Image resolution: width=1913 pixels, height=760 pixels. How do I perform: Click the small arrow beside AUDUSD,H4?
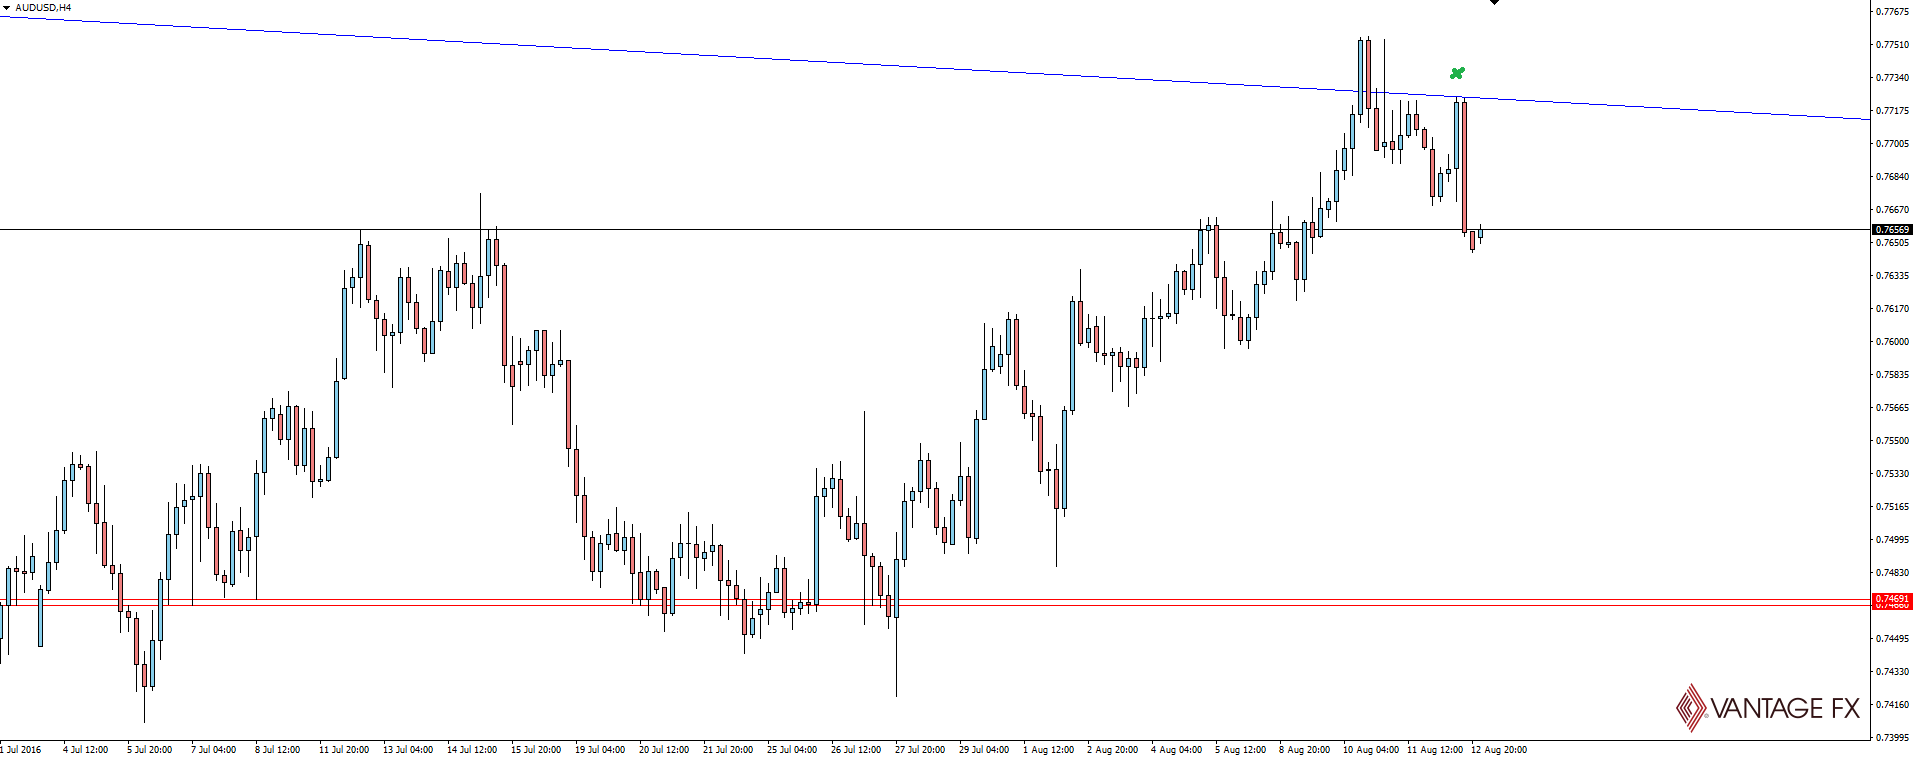click(x=7, y=8)
